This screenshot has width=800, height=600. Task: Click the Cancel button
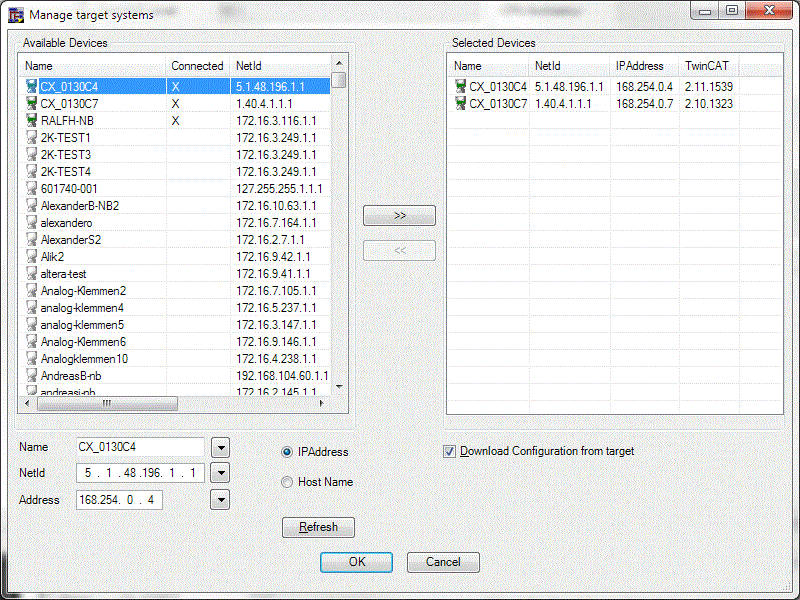tap(443, 562)
